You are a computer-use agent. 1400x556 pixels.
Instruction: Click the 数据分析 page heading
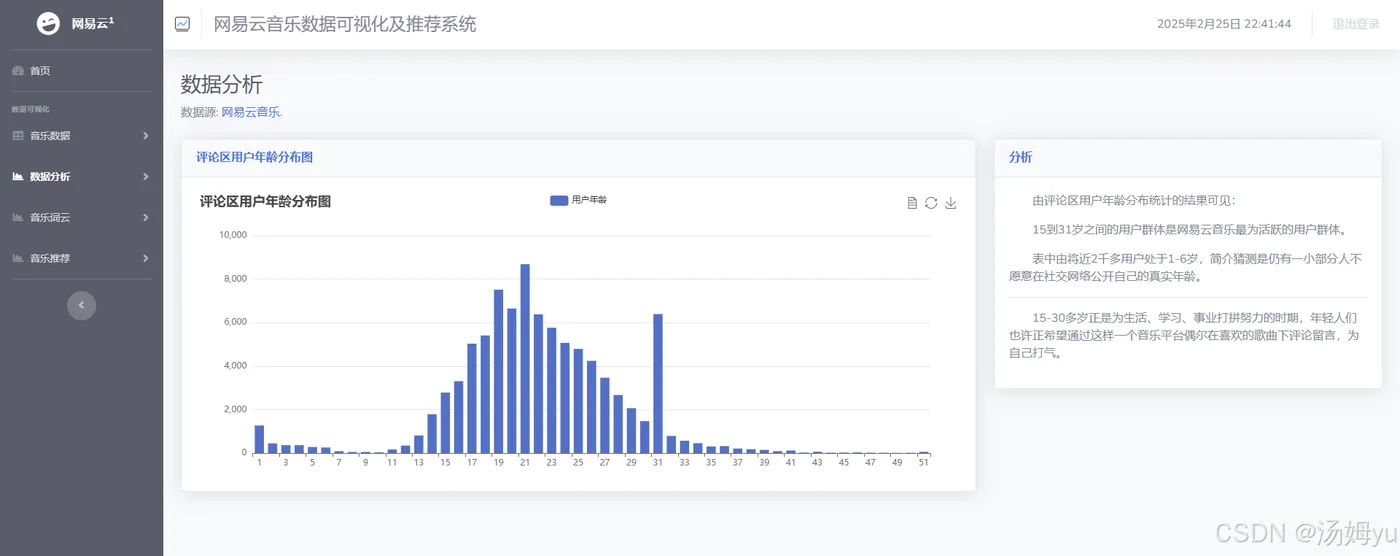(x=222, y=85)
